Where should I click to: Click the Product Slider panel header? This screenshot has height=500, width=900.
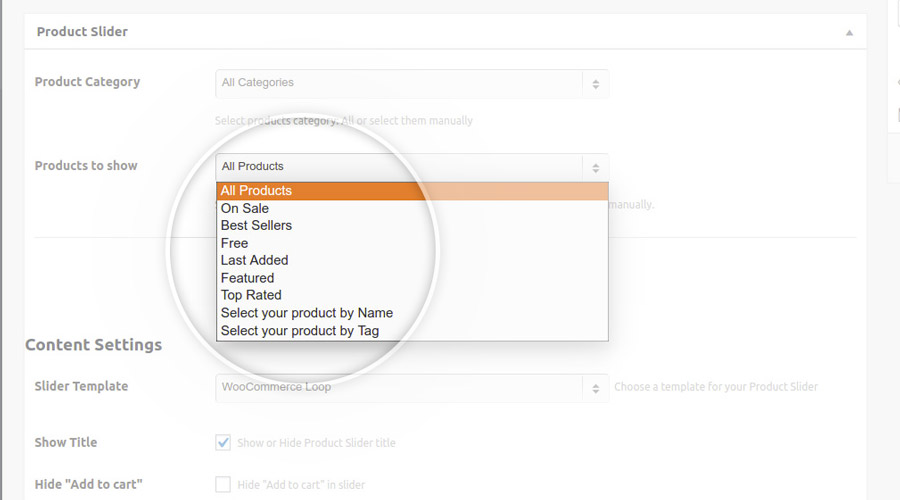[x=82, y=32]
